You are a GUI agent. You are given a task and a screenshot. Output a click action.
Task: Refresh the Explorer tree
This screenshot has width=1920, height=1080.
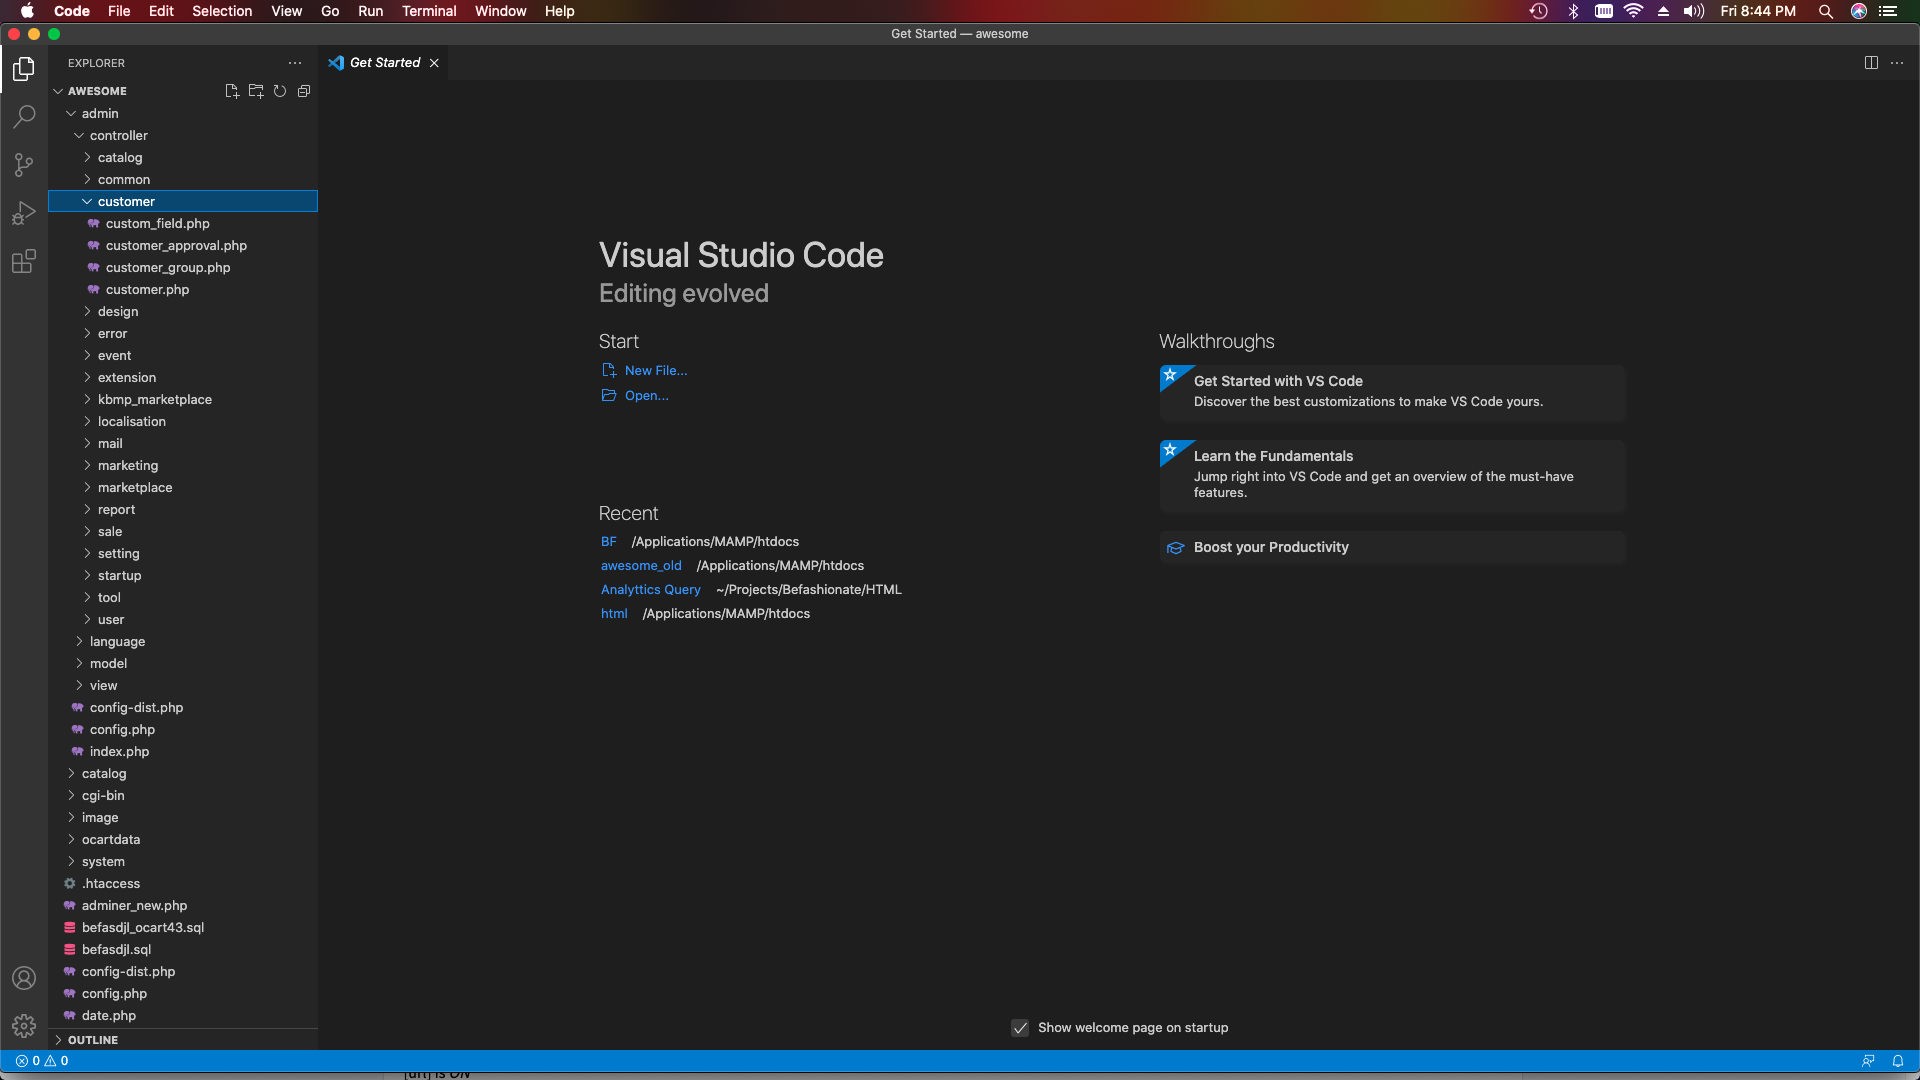click(x=280, y=91)
